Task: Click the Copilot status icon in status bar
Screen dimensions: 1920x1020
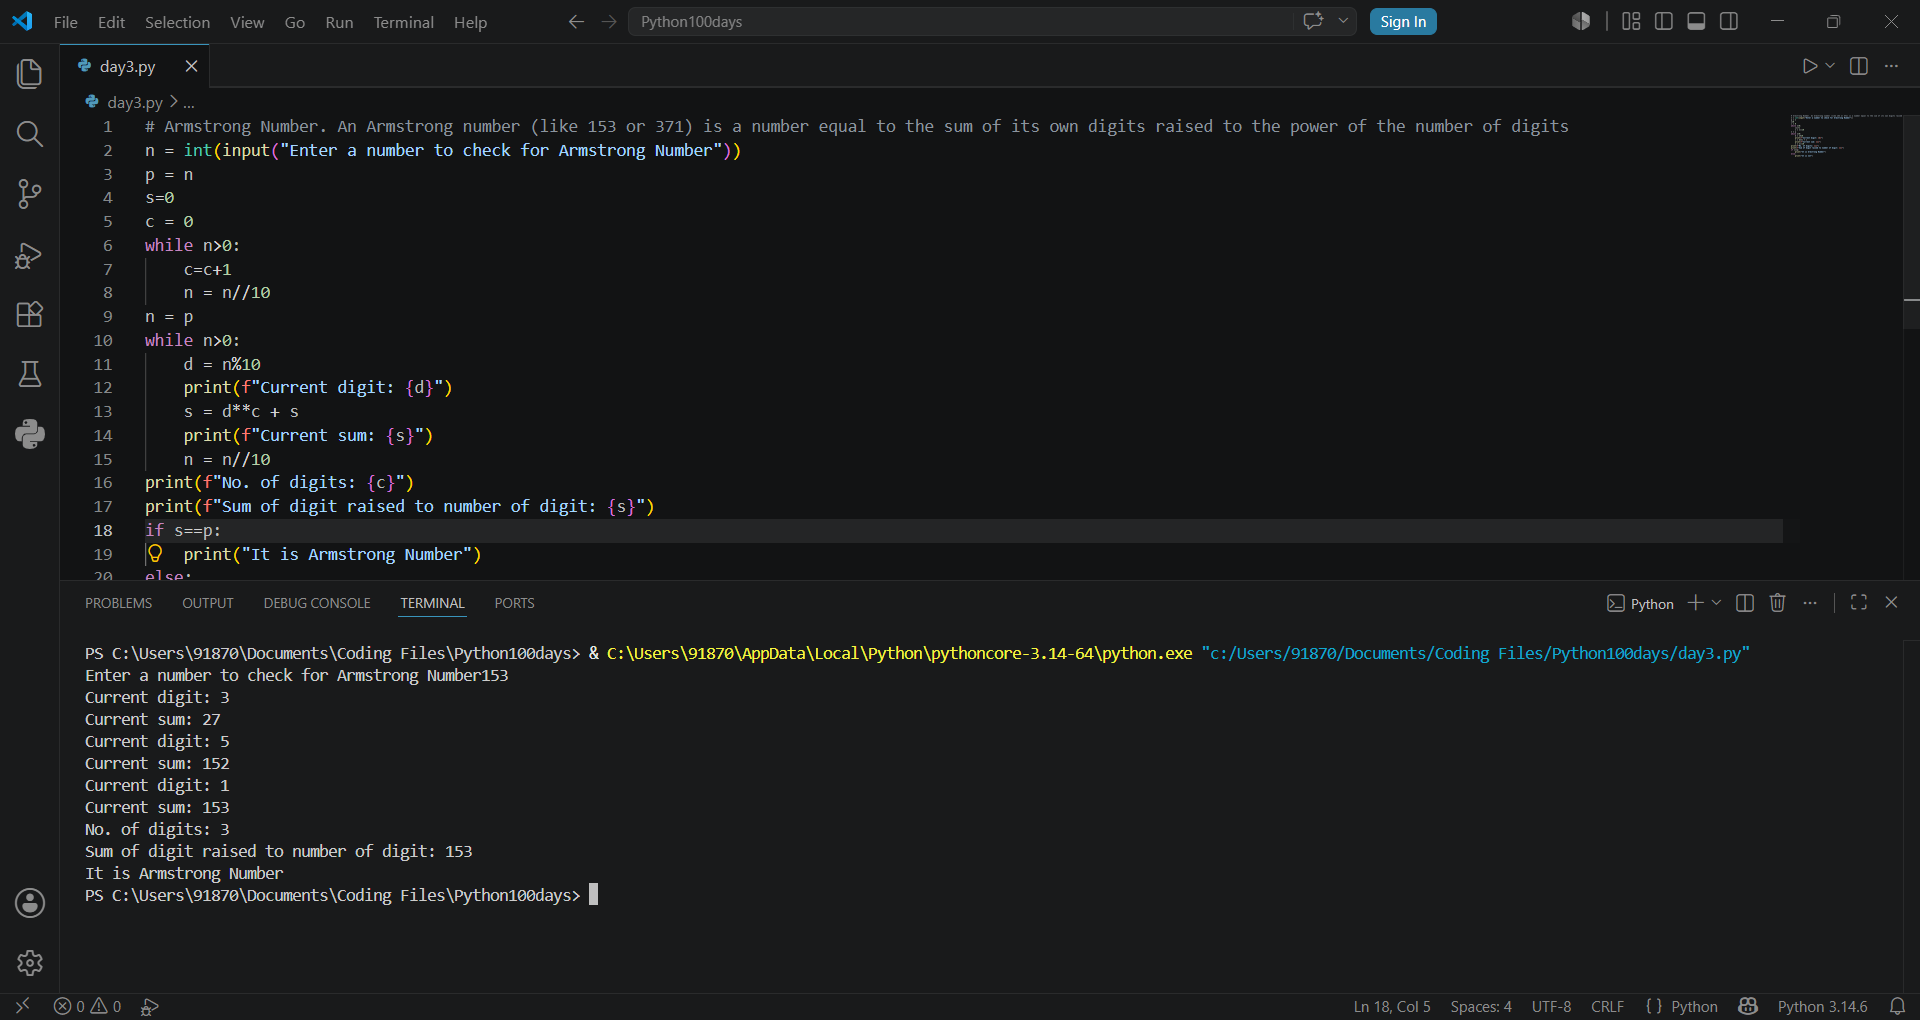Action: point(1748,1006)
